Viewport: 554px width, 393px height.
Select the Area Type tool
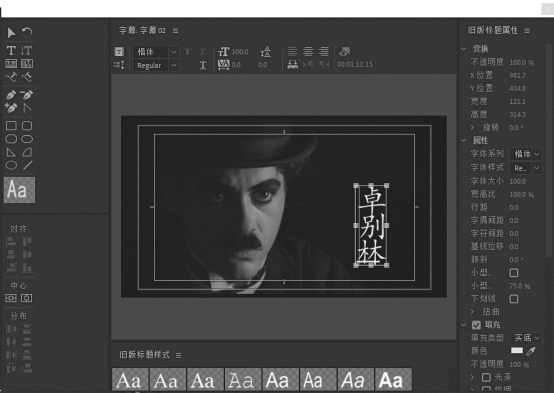(x=11, y=64)
